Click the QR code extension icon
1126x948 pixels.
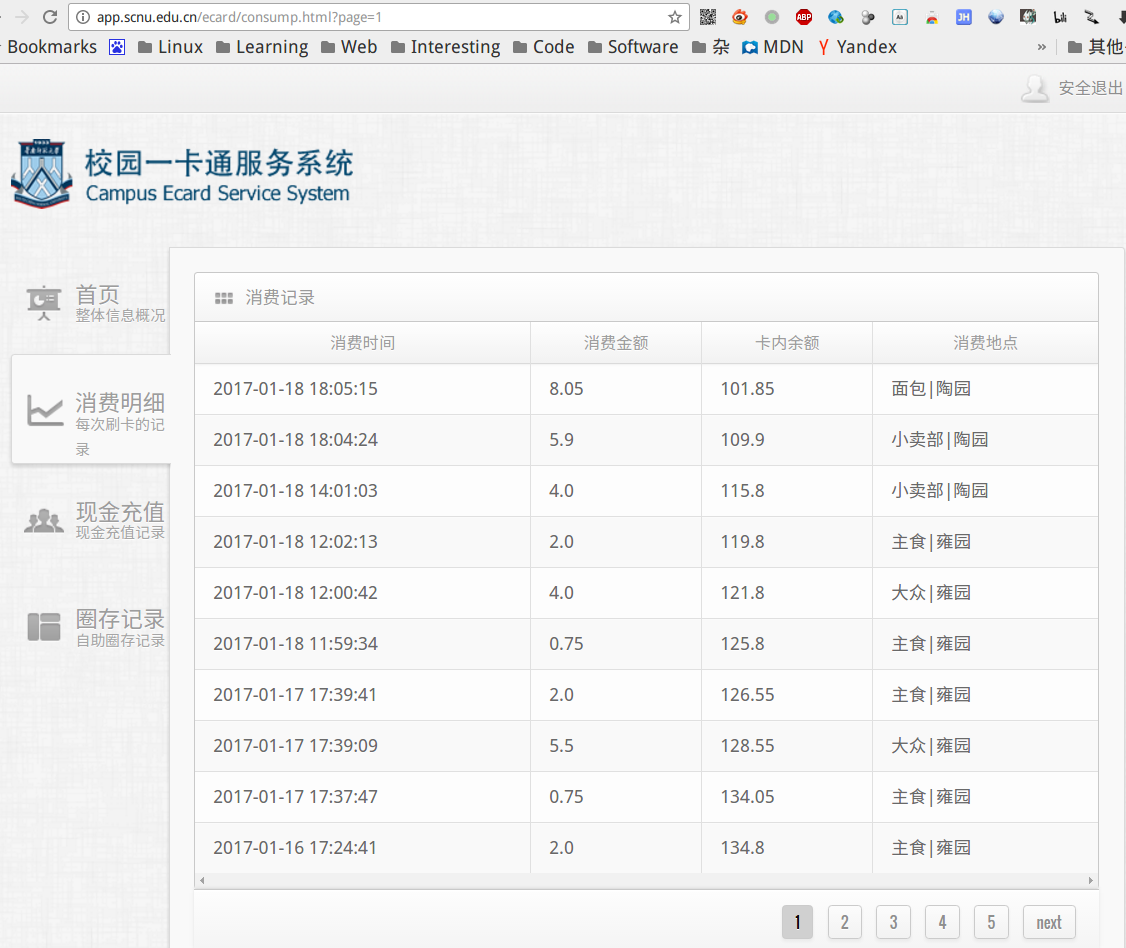point(708,17)
